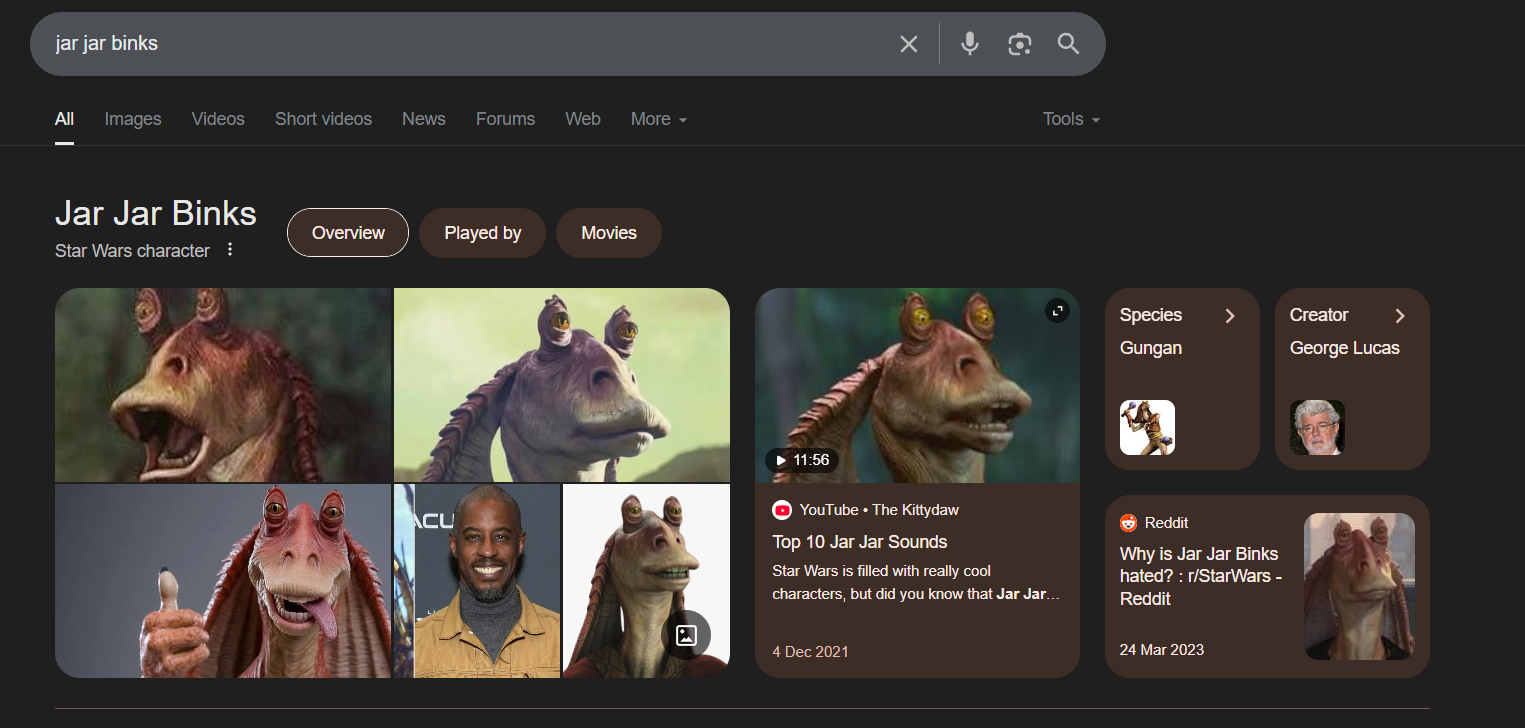
Task: Select the Overview chip
Action: (x=348, y=233)
